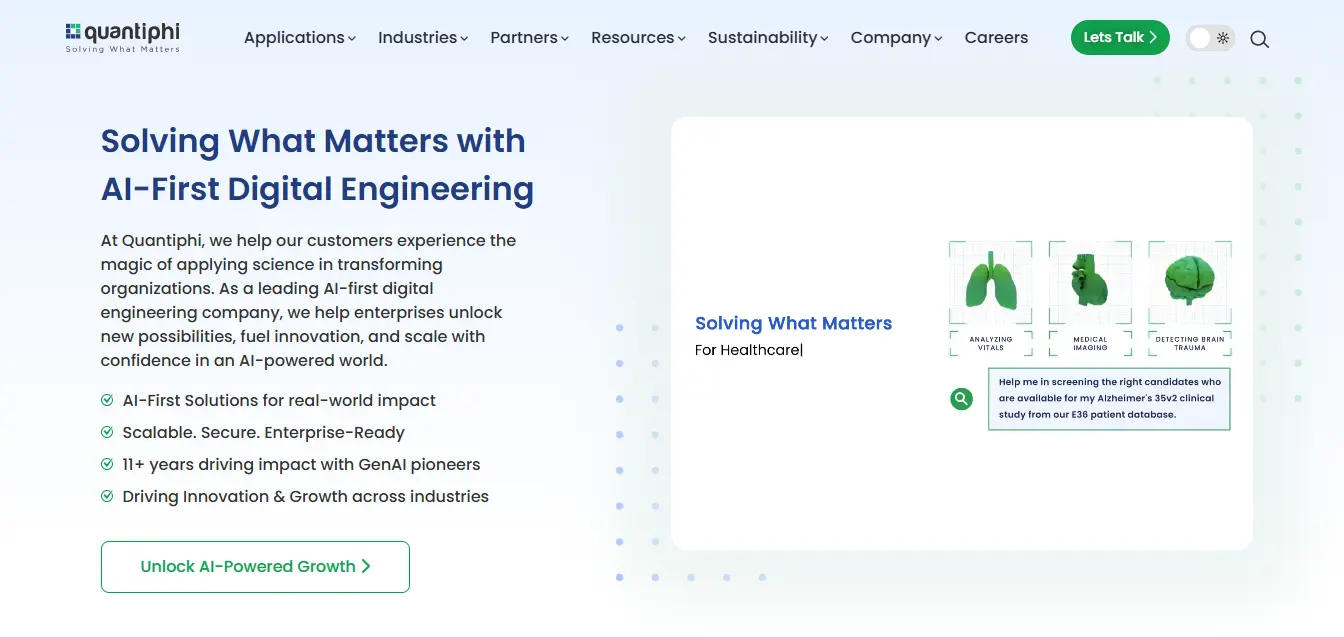Select the Detecting Brain Trauma brain image

pyautogui.click(x=1190, y=282)
